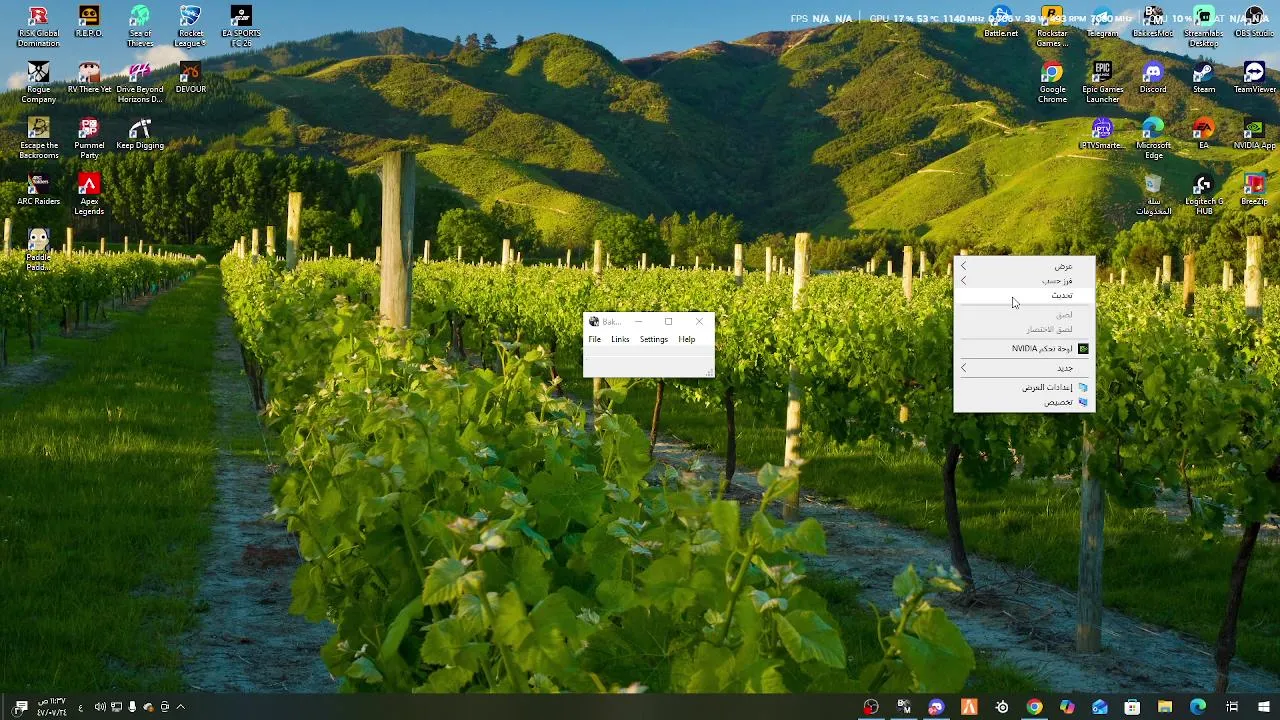Select the TeamViewer desktop icon
1280x720 pixels.
tap(1254, 79)
